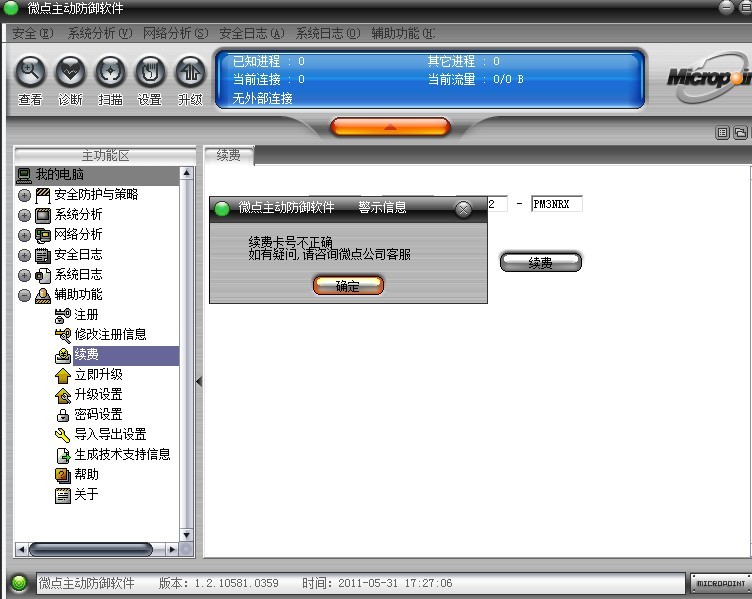Expand the 安全防护与策略 node
The height and width of the screenshot is (599, 752).
[x=24, y=195]
